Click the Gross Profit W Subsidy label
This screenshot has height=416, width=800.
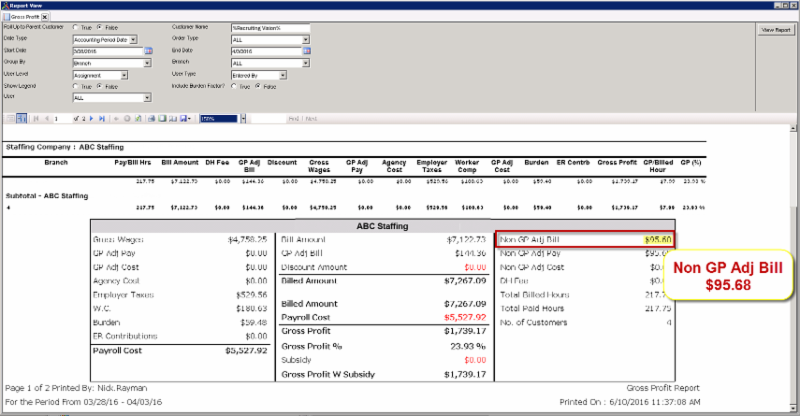(x=328, y=374)
